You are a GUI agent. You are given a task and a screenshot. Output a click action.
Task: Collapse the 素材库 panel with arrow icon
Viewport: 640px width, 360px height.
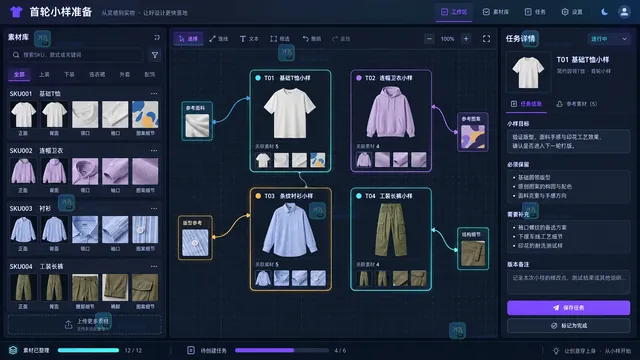(157, 37)
